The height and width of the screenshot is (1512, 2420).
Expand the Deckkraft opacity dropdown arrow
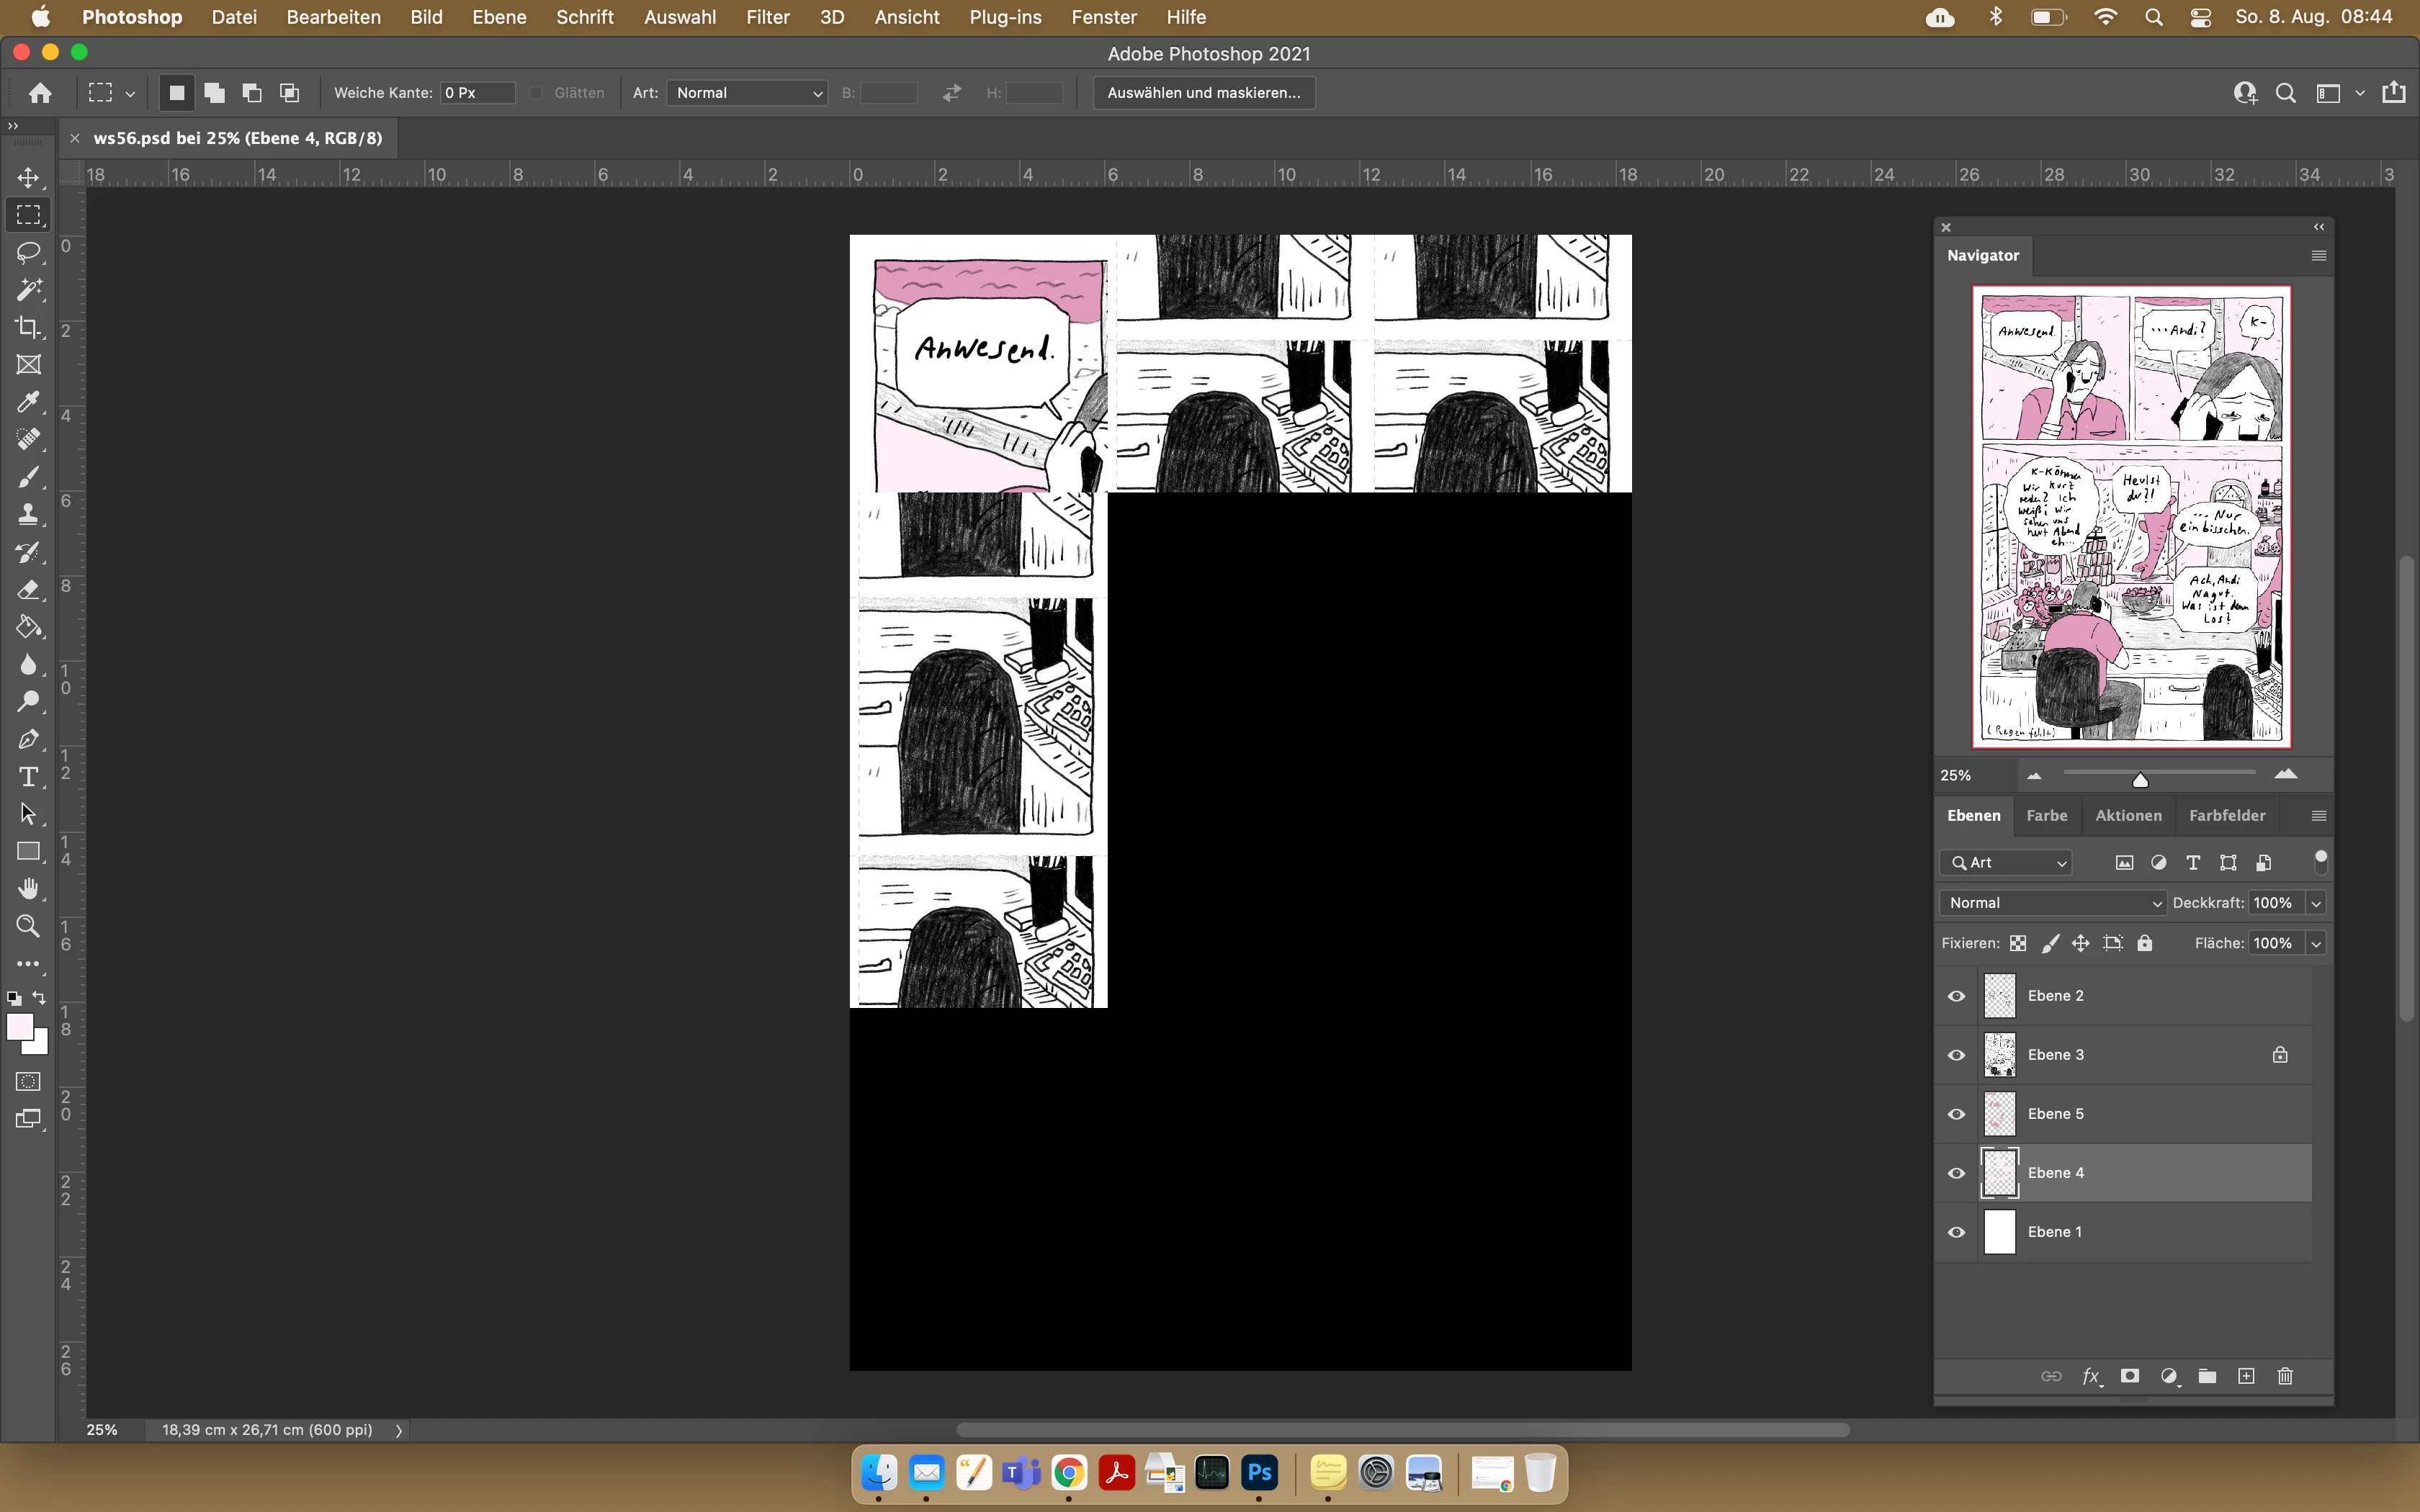click(x=2315, y=903)
